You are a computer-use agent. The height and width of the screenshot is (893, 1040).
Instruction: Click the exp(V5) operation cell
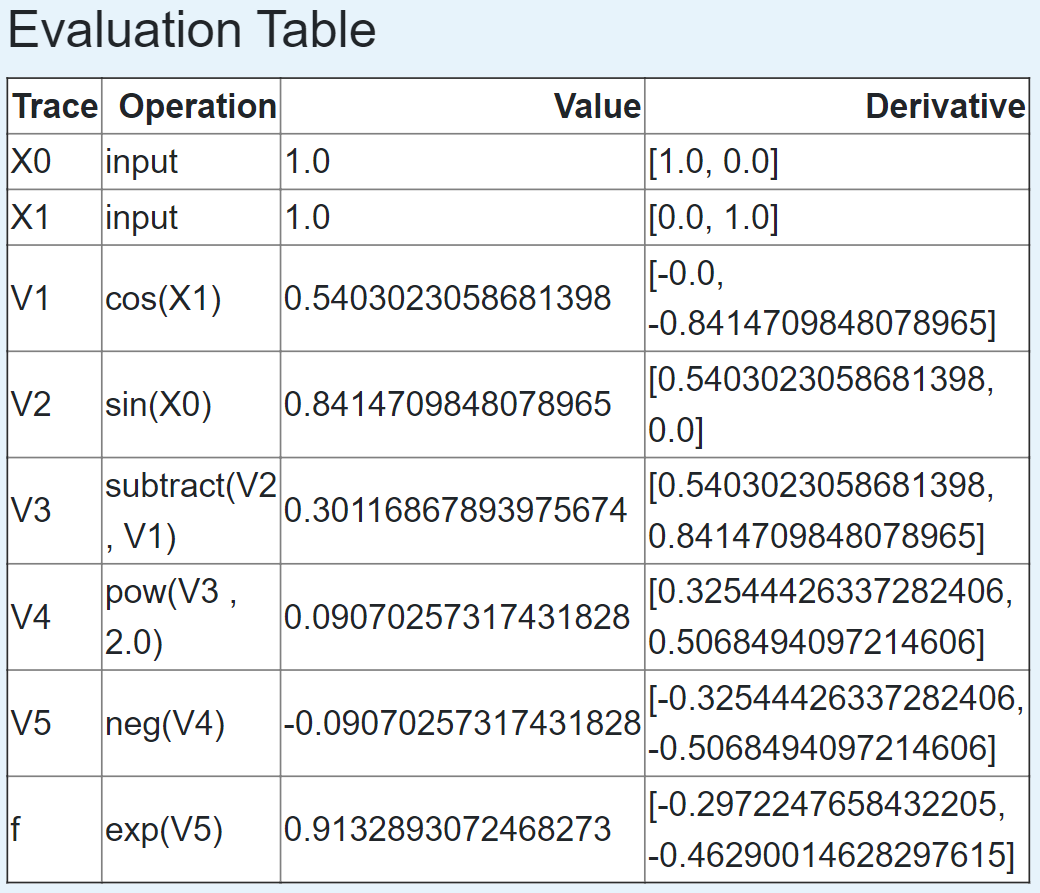point(191,829)
